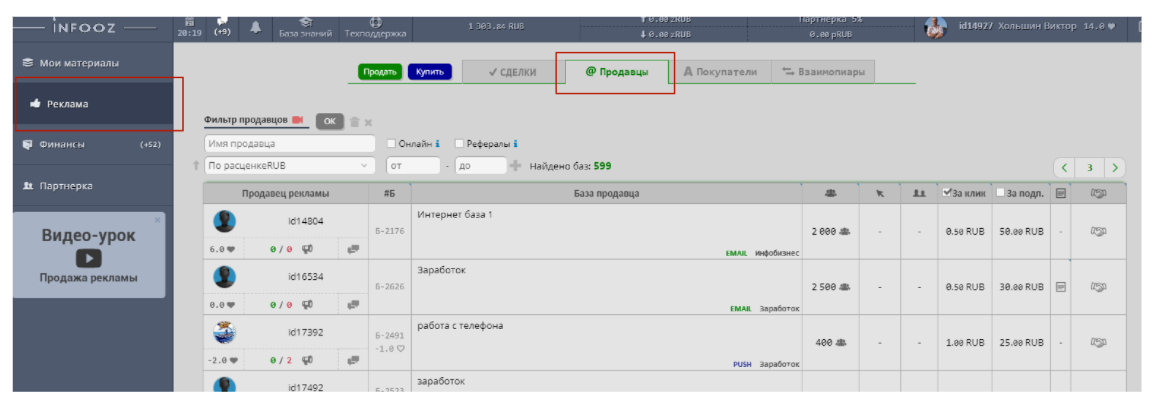Go to previous page with left chevron
1152x403 pixels.
click(x=1063, y=167)
